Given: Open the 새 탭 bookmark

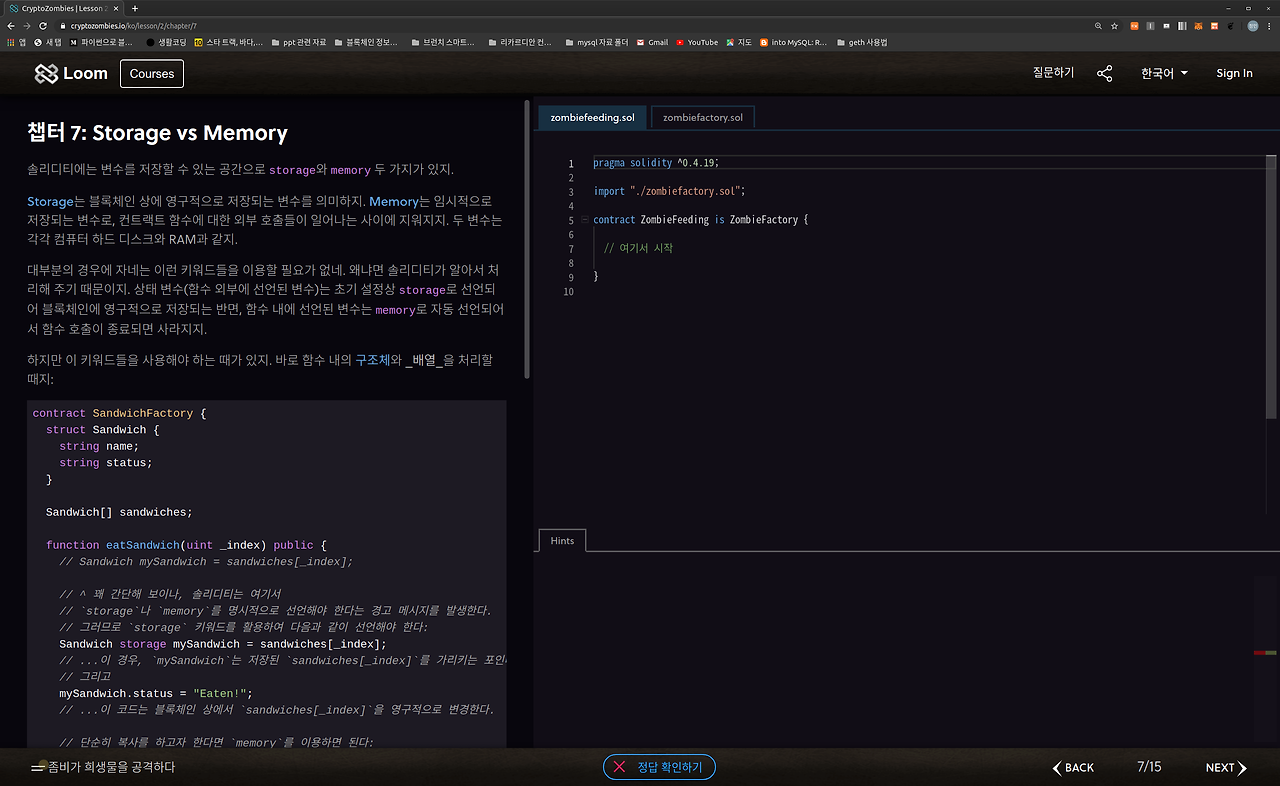Looking at the screenshot, I should pos(47,42).
